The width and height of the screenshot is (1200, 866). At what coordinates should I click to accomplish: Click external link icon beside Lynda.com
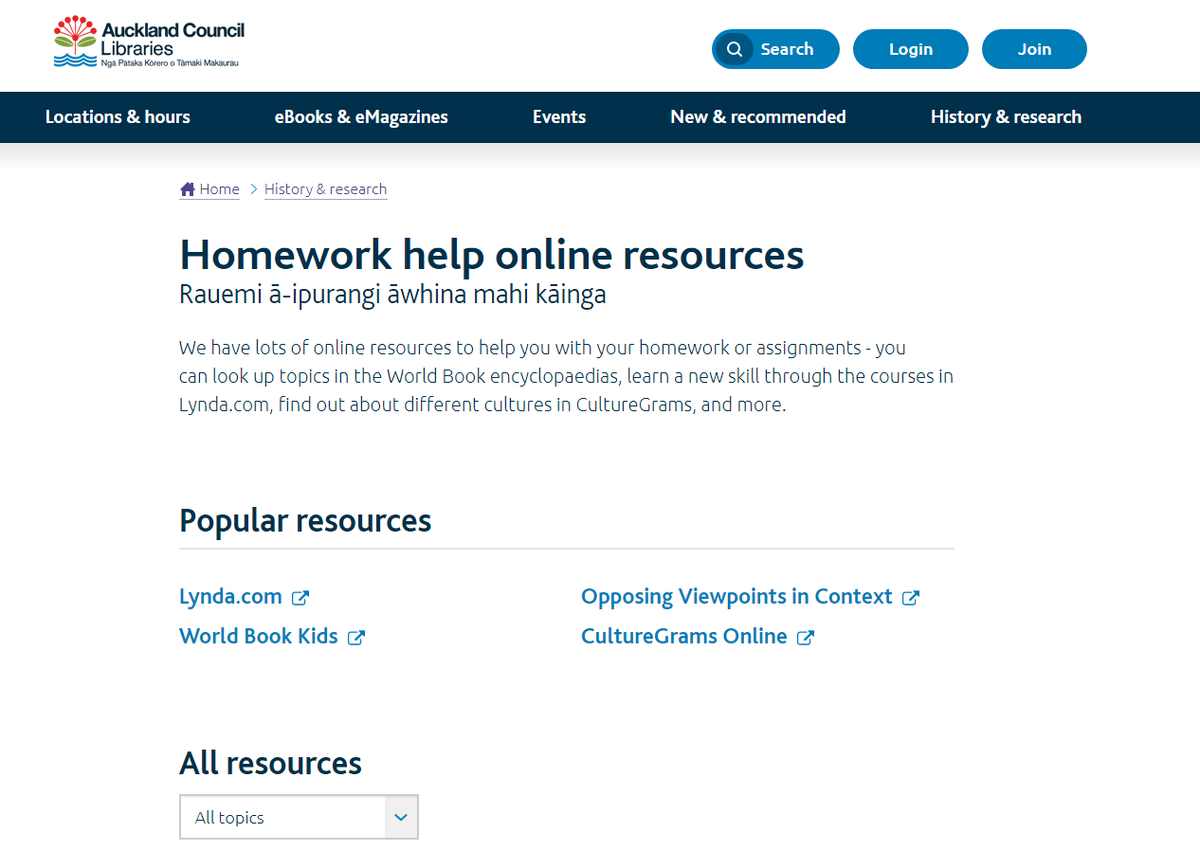point(300,598)
